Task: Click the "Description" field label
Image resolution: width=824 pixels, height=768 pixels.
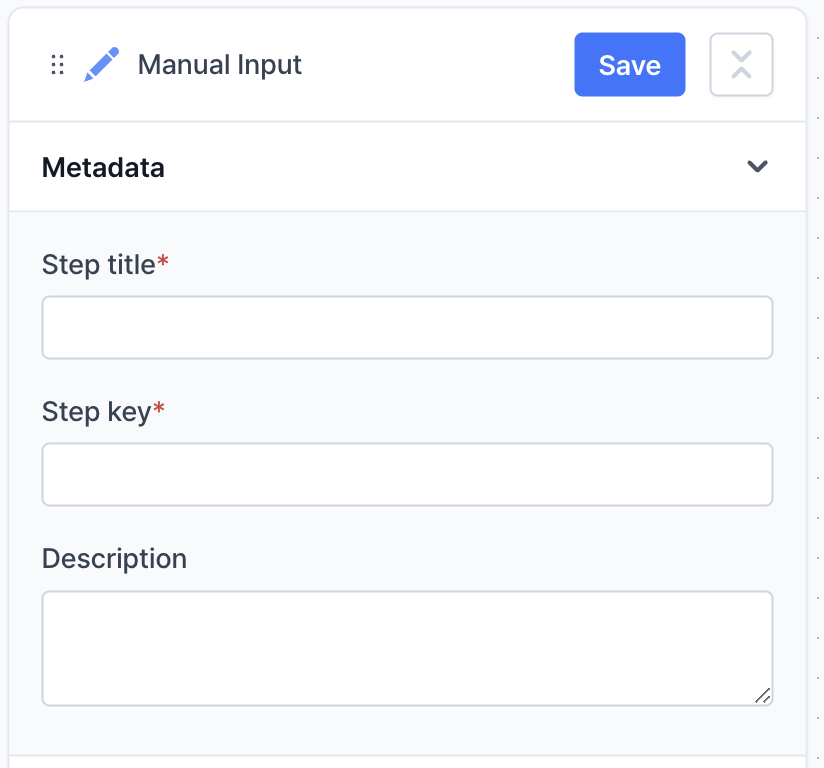Action: point(114,558)
